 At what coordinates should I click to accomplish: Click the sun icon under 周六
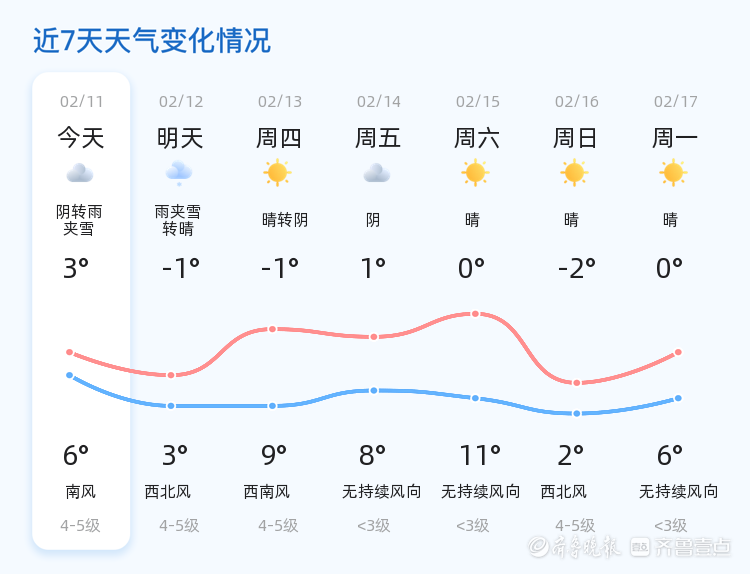click(475, 173)
